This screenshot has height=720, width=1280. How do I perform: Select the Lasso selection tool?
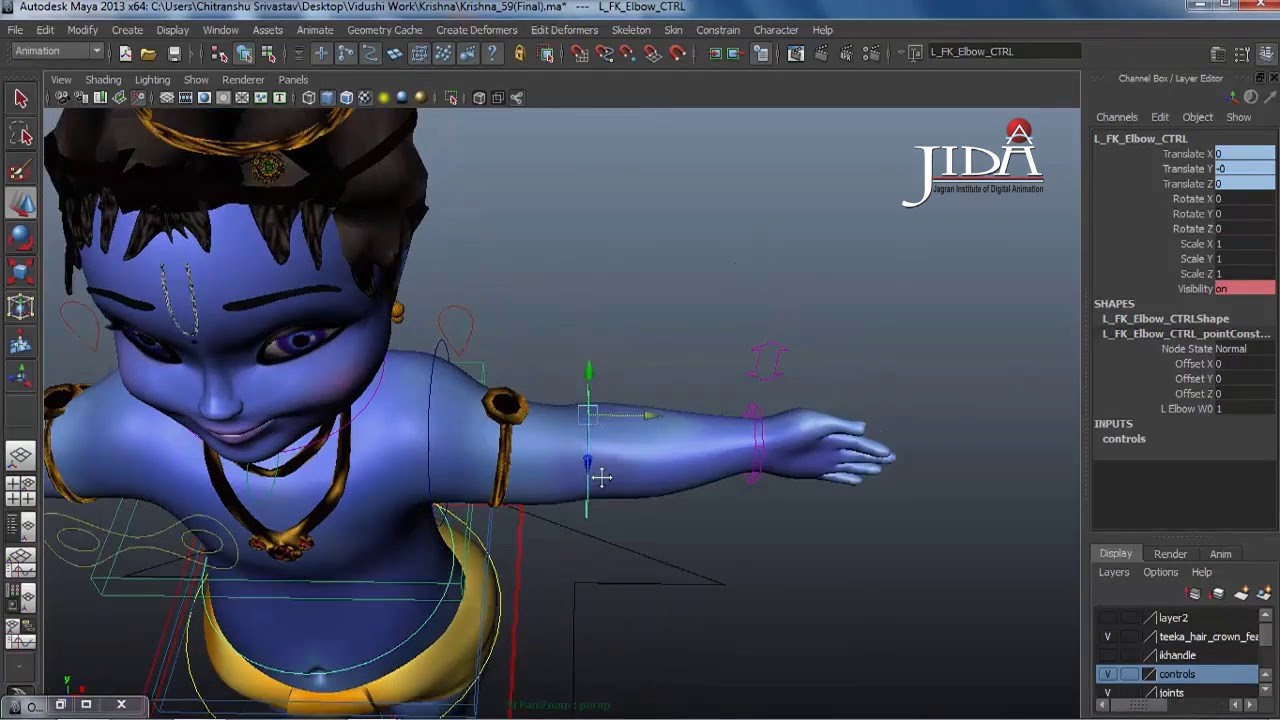click(20, 132)
